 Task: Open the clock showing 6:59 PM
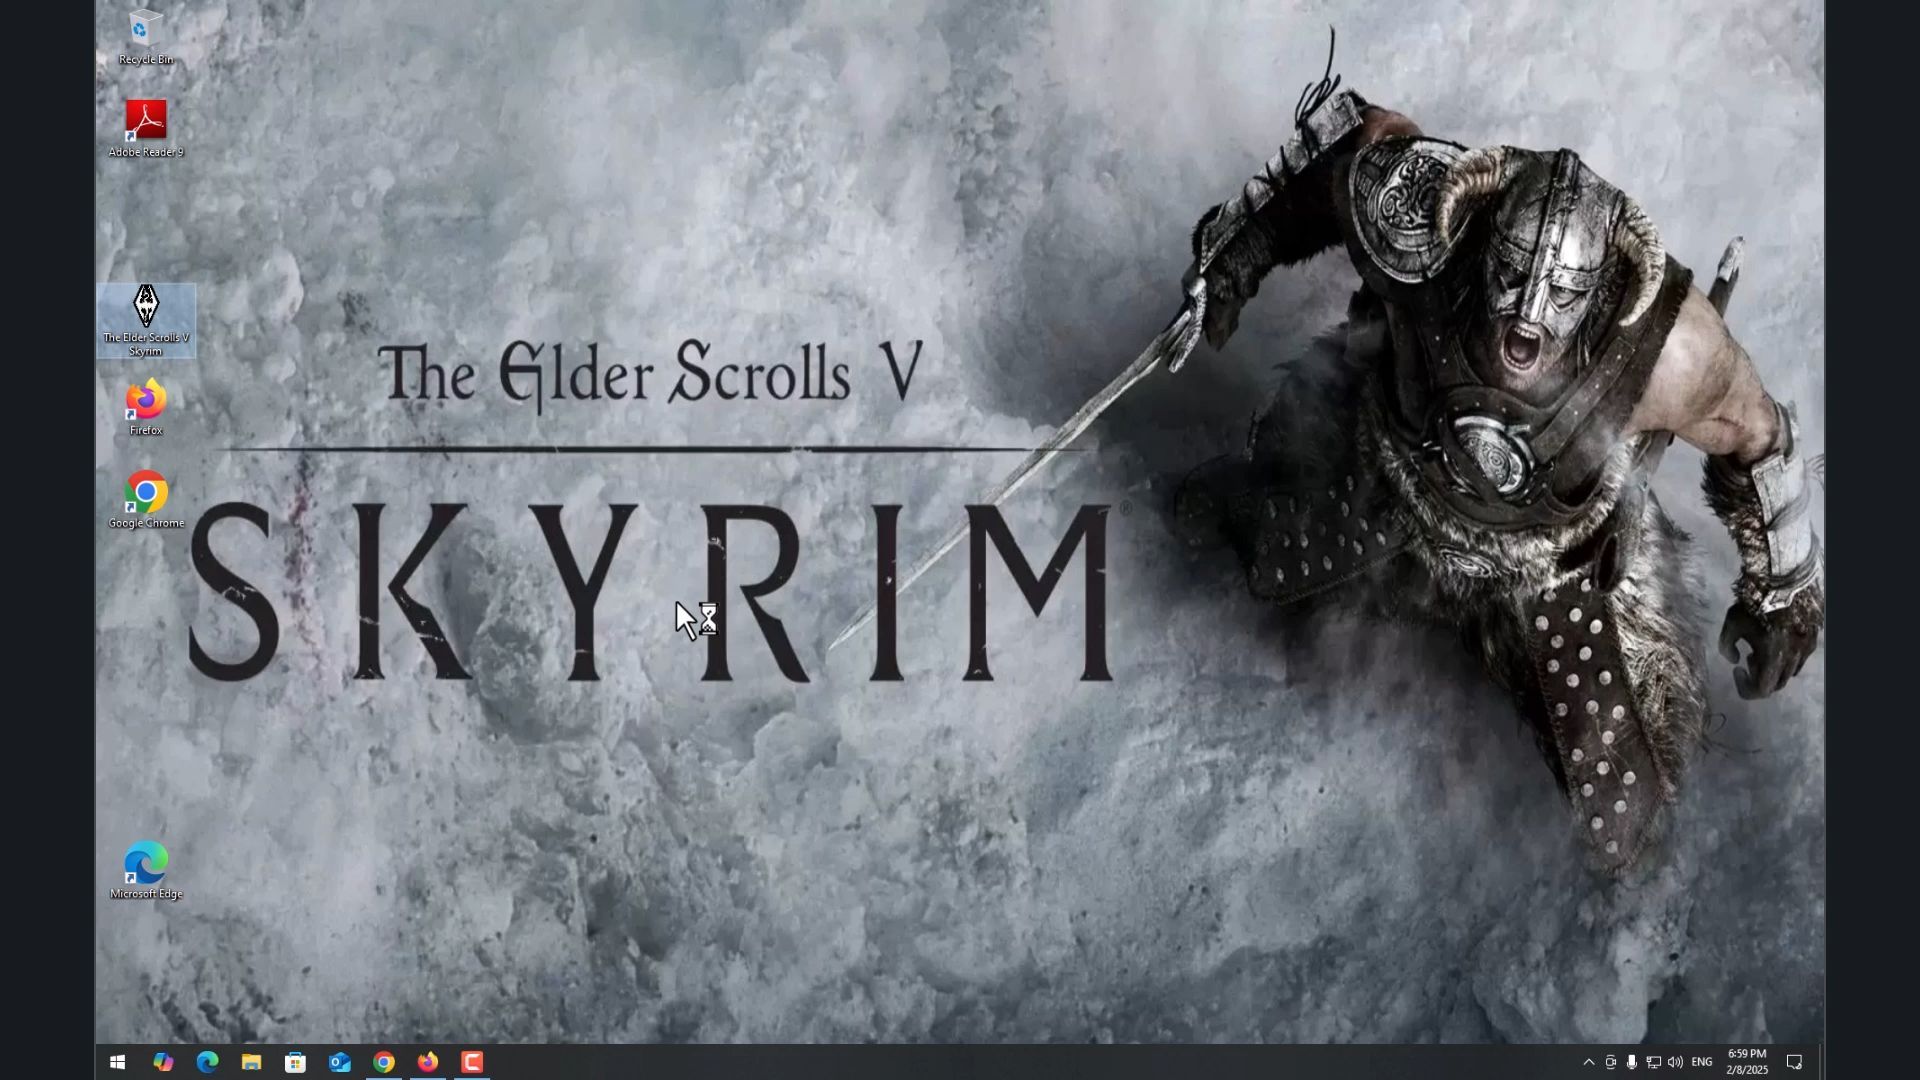point(1747,1062)
